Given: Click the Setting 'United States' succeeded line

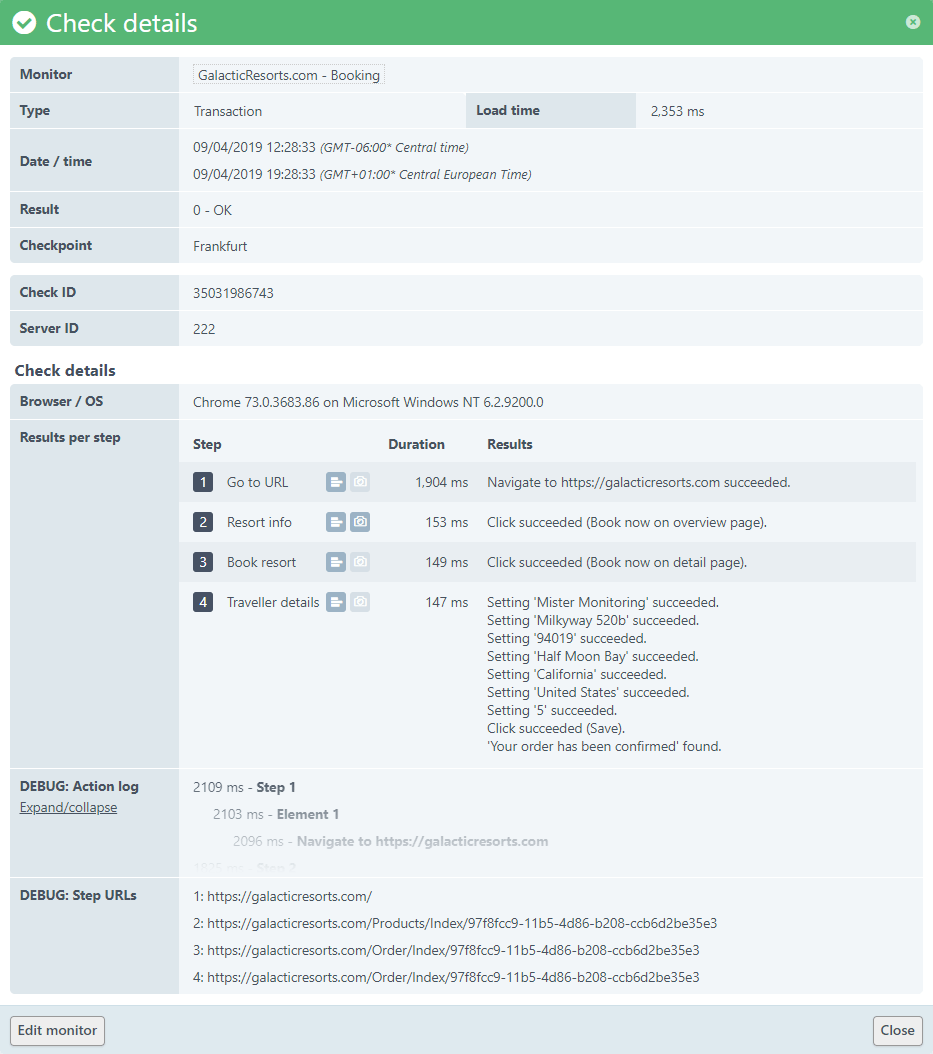Looking at the screenshot, I should coord(588,692).
